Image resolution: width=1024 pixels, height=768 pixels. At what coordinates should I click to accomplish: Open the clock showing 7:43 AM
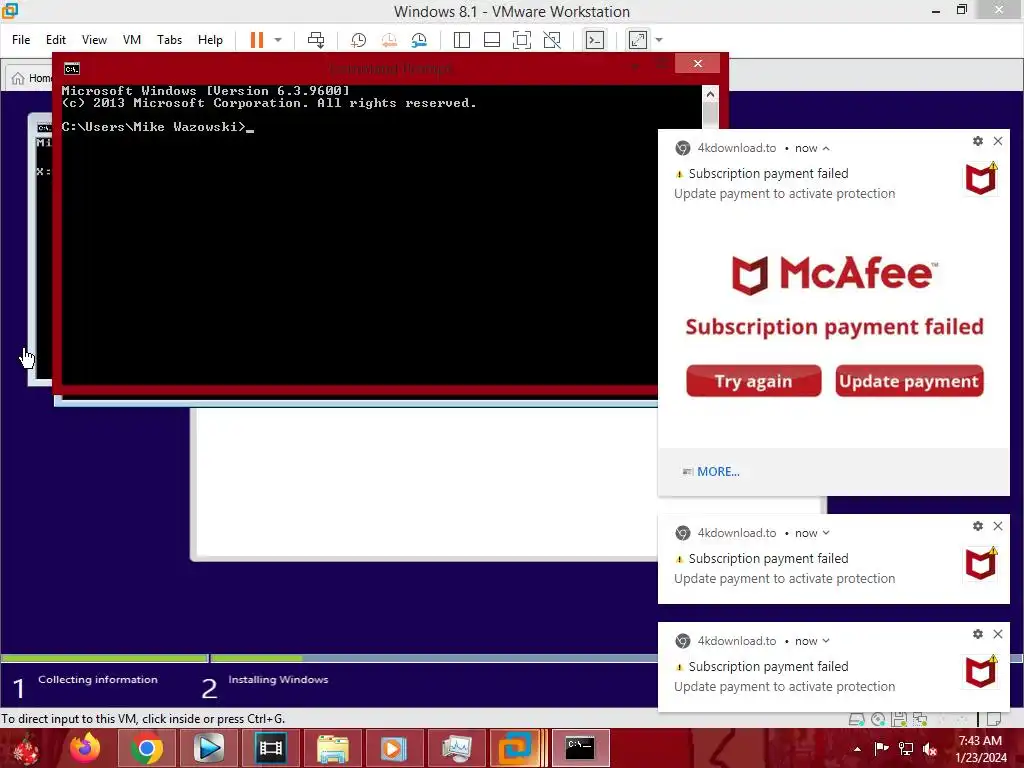tap(980, 749)
